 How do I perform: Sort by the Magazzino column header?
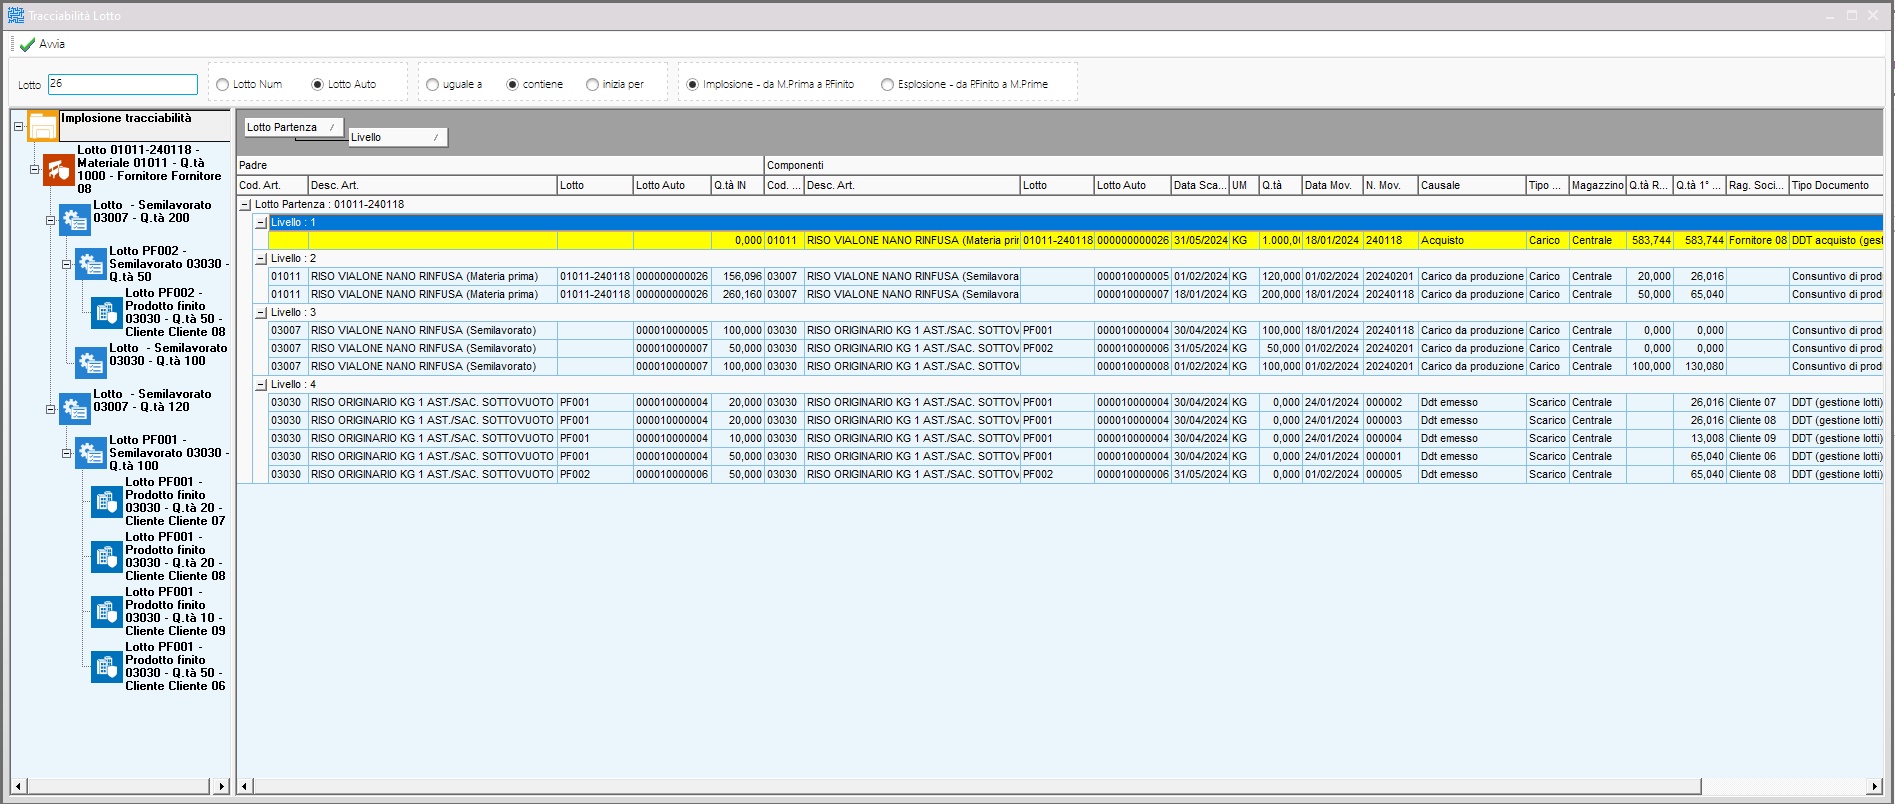pos(1597,185)
